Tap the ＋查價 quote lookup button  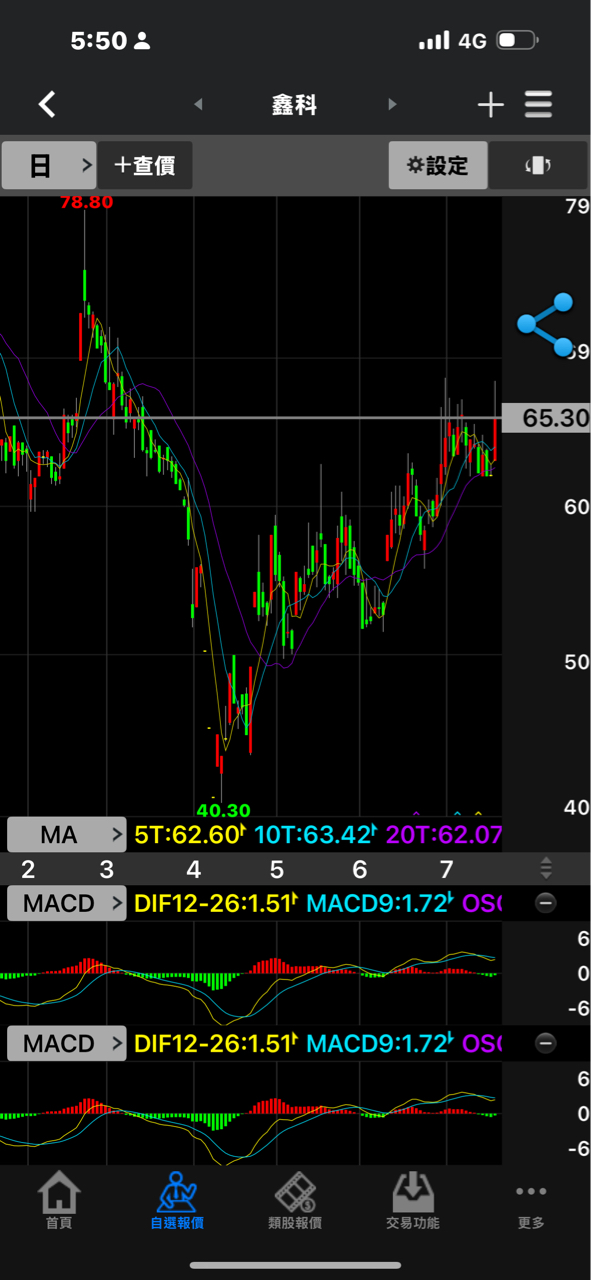145,165
